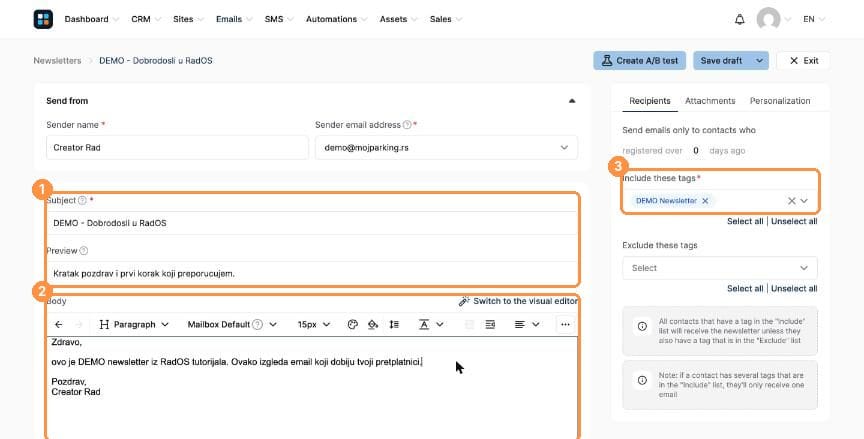The height and width of the screenshot is (439, 864).
Task: Click into the email body text area
Action: [x=312, y=388]
